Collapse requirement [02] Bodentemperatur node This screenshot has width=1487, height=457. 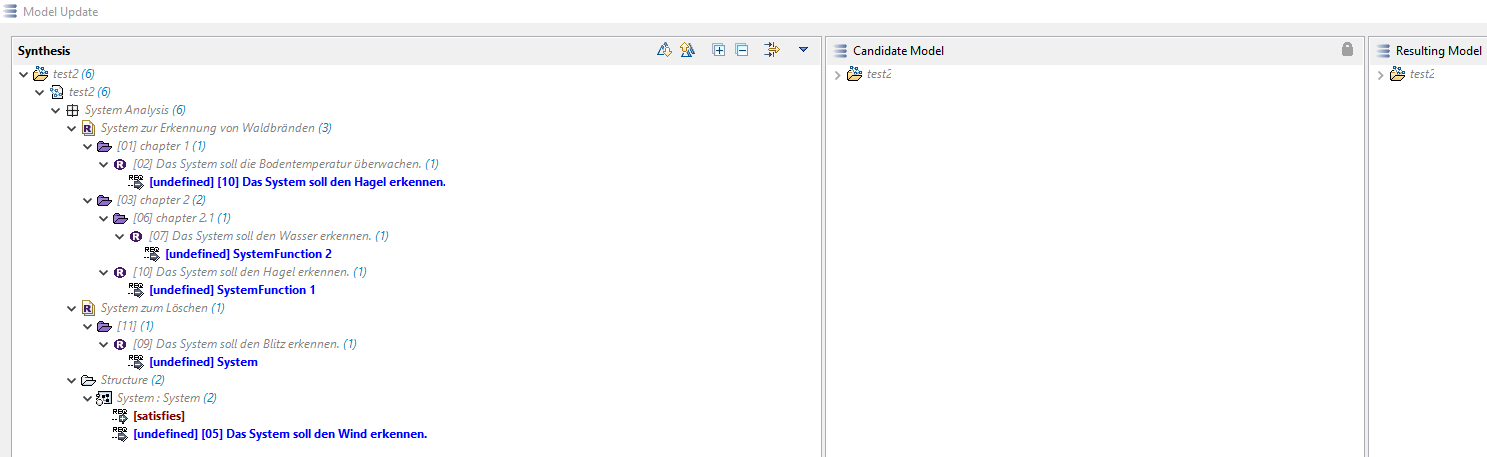point(104,164)
